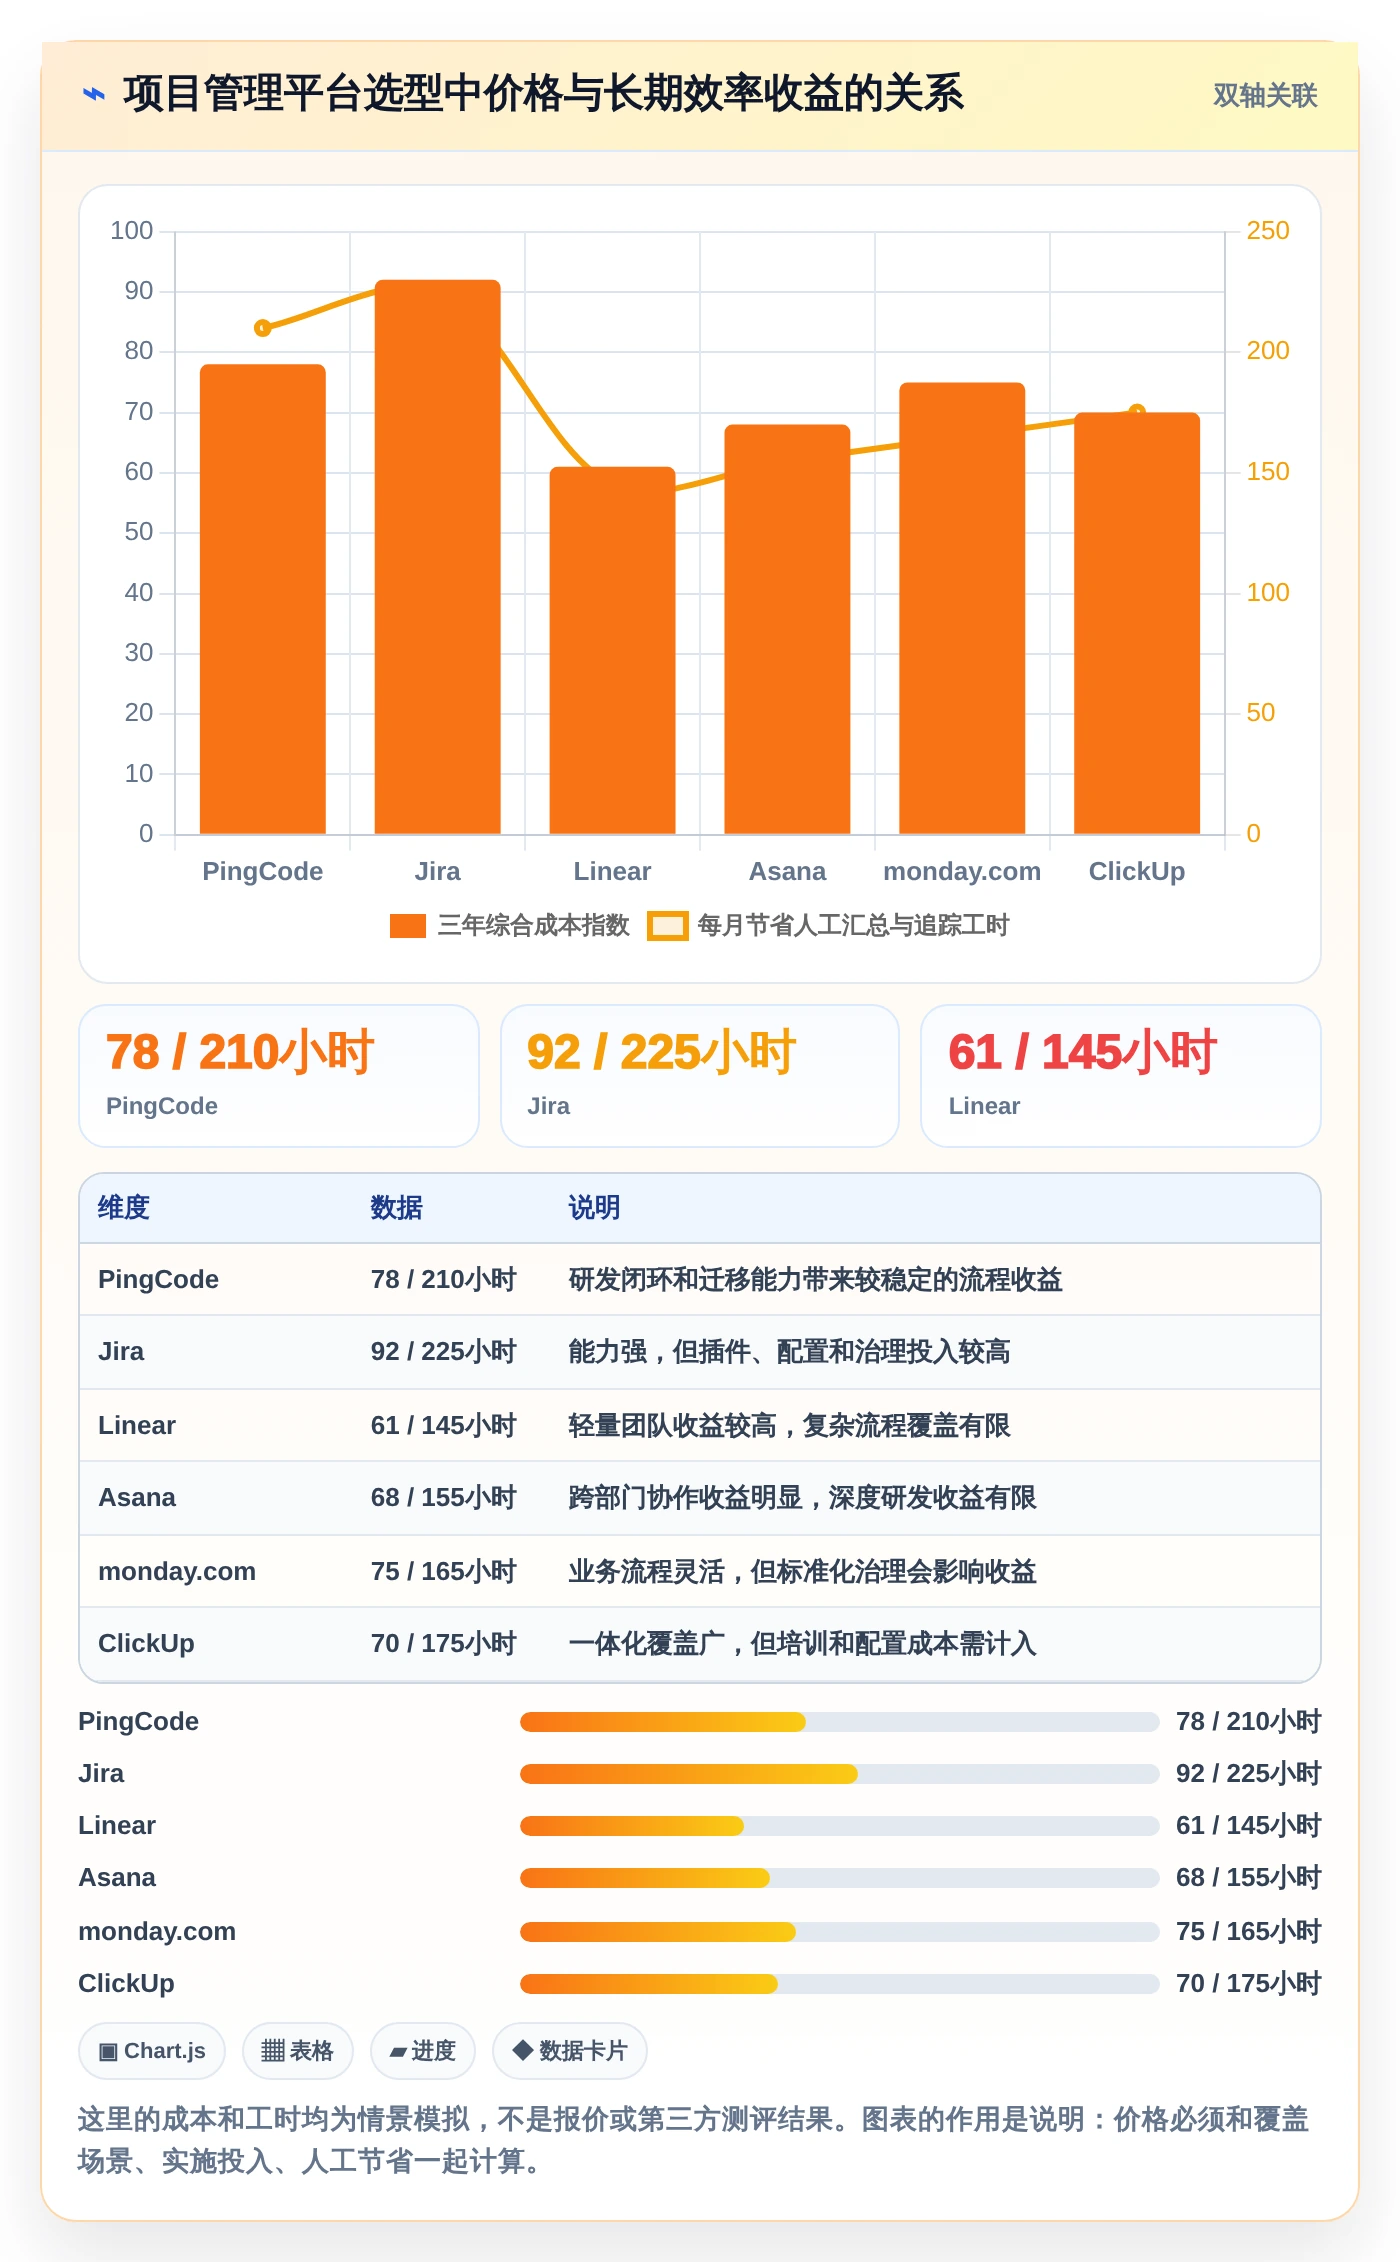Viewport: 1400px width, 2262px height.
Task: Click the PingCode row name in the table
Action: [x=159, y=1280]
